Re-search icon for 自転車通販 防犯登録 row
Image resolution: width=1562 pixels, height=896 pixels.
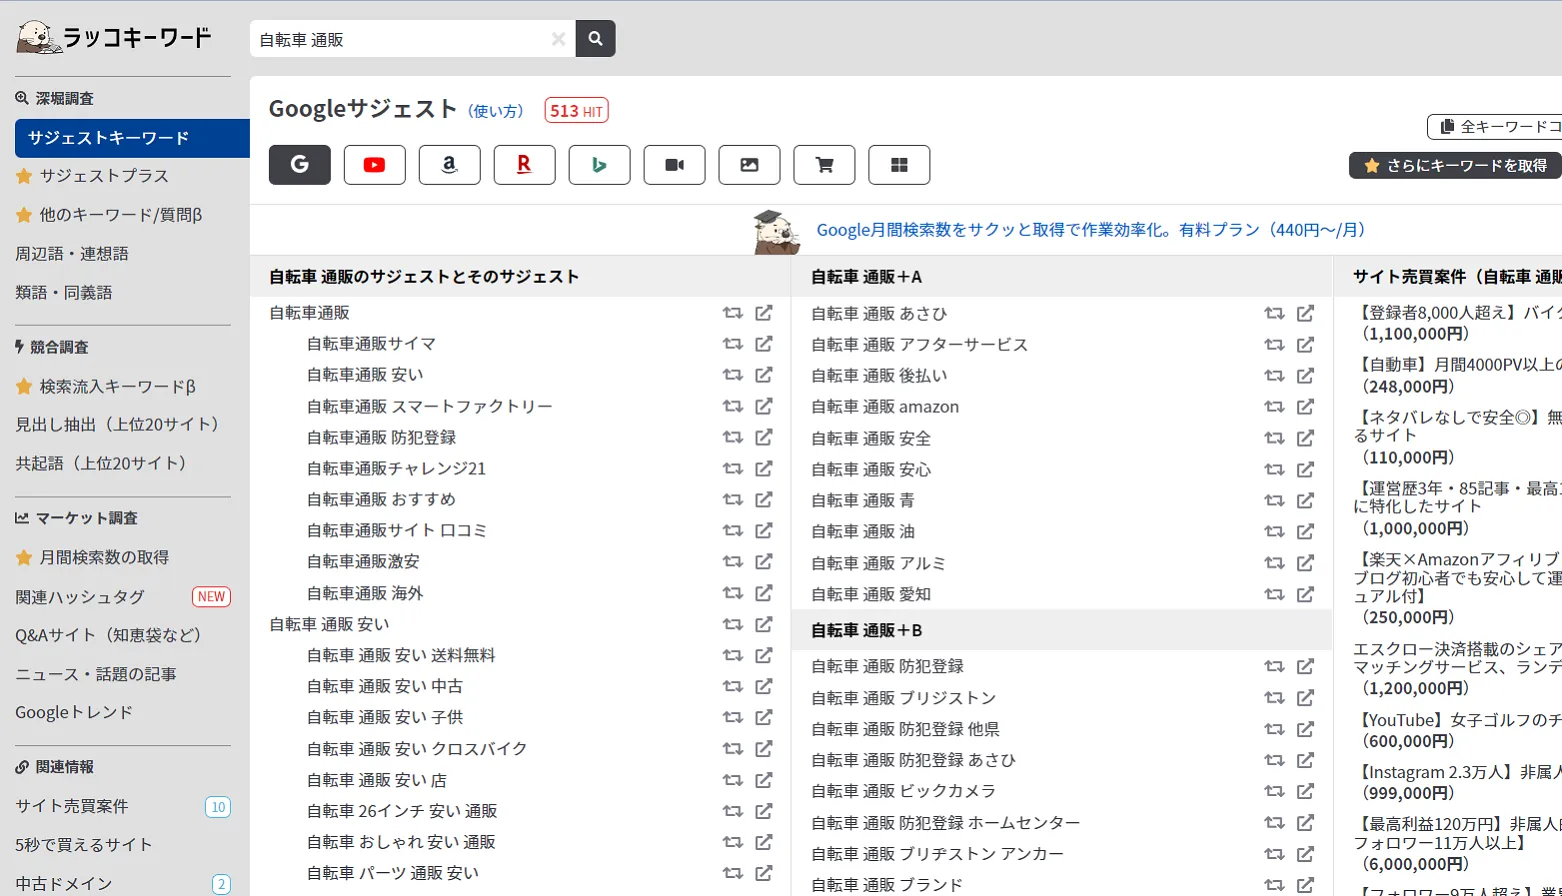pos(733,437)
